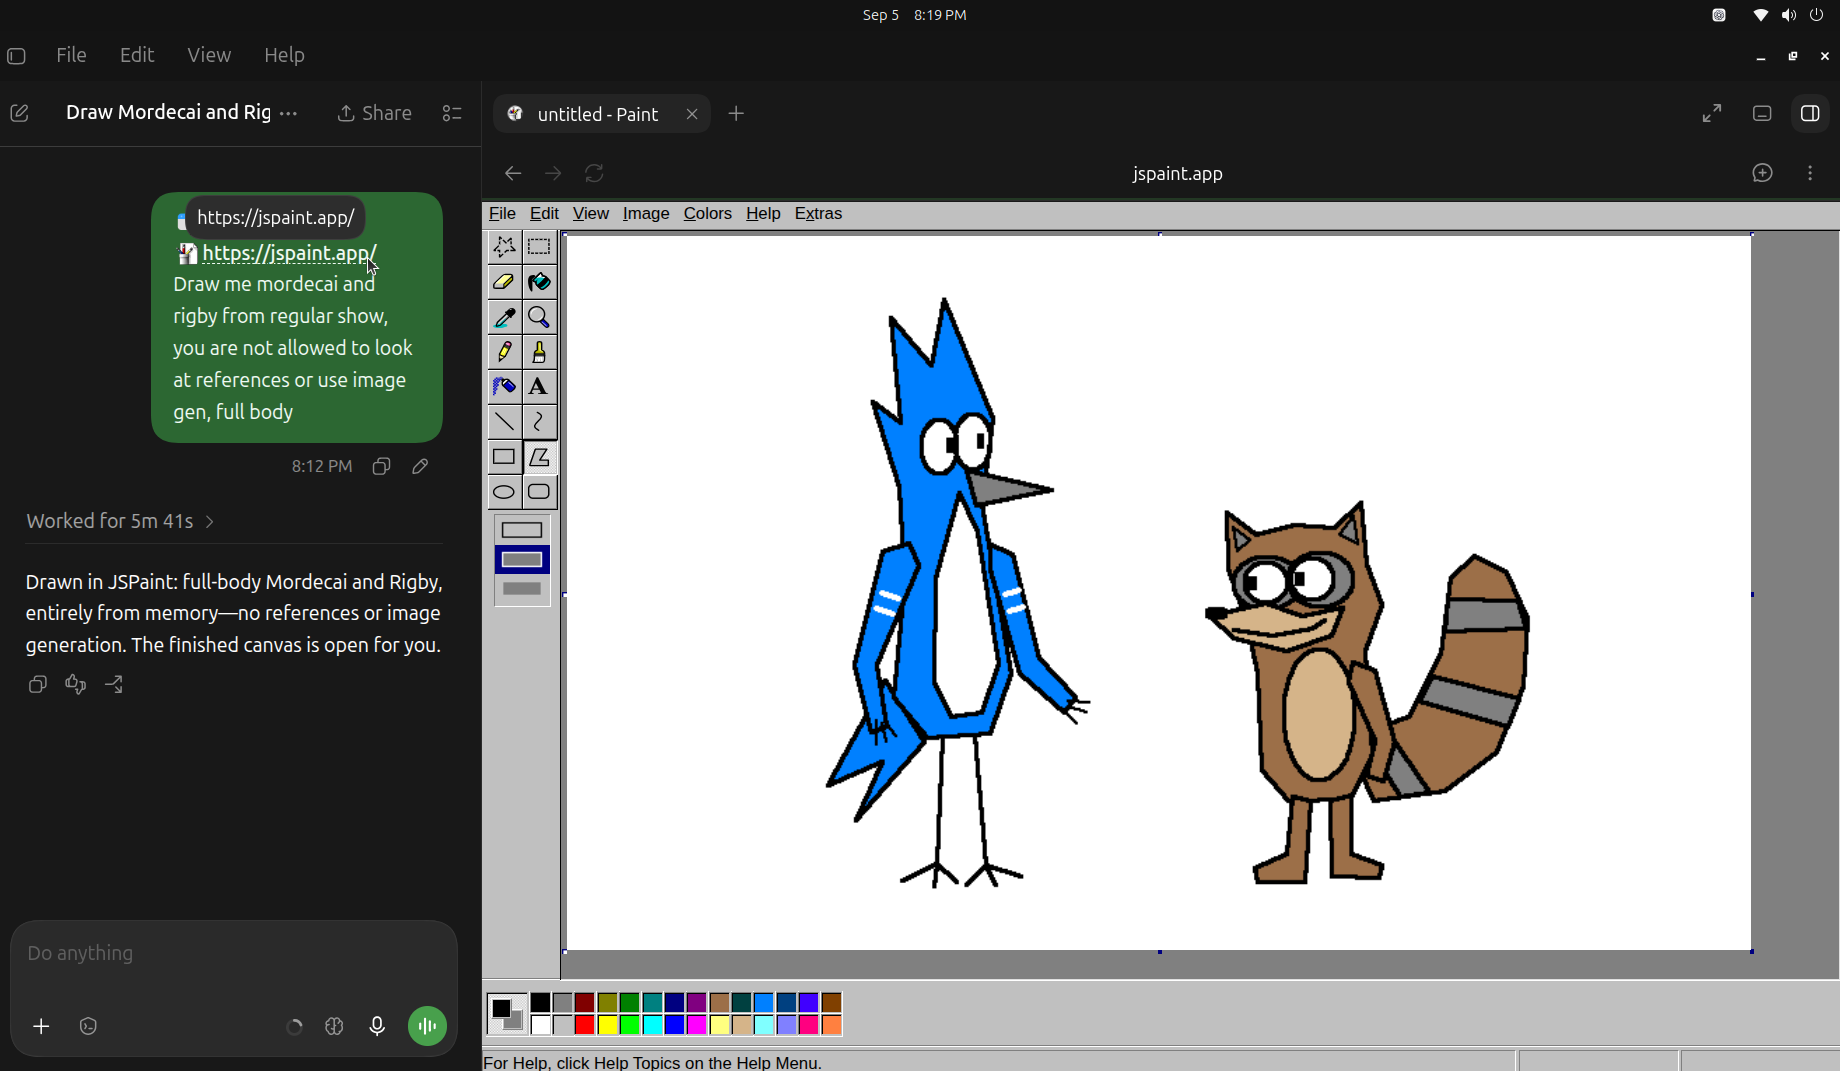The height and width of the screenshot is (1071, 1840).
Task: Click the Share button
Action: pyautogui.click(x=375, y=114)
